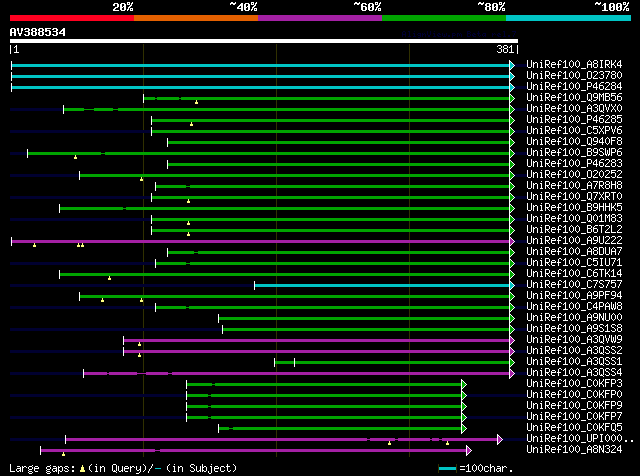Click the yellow gap marker under C6TK14 alignment

click(109, 278)
